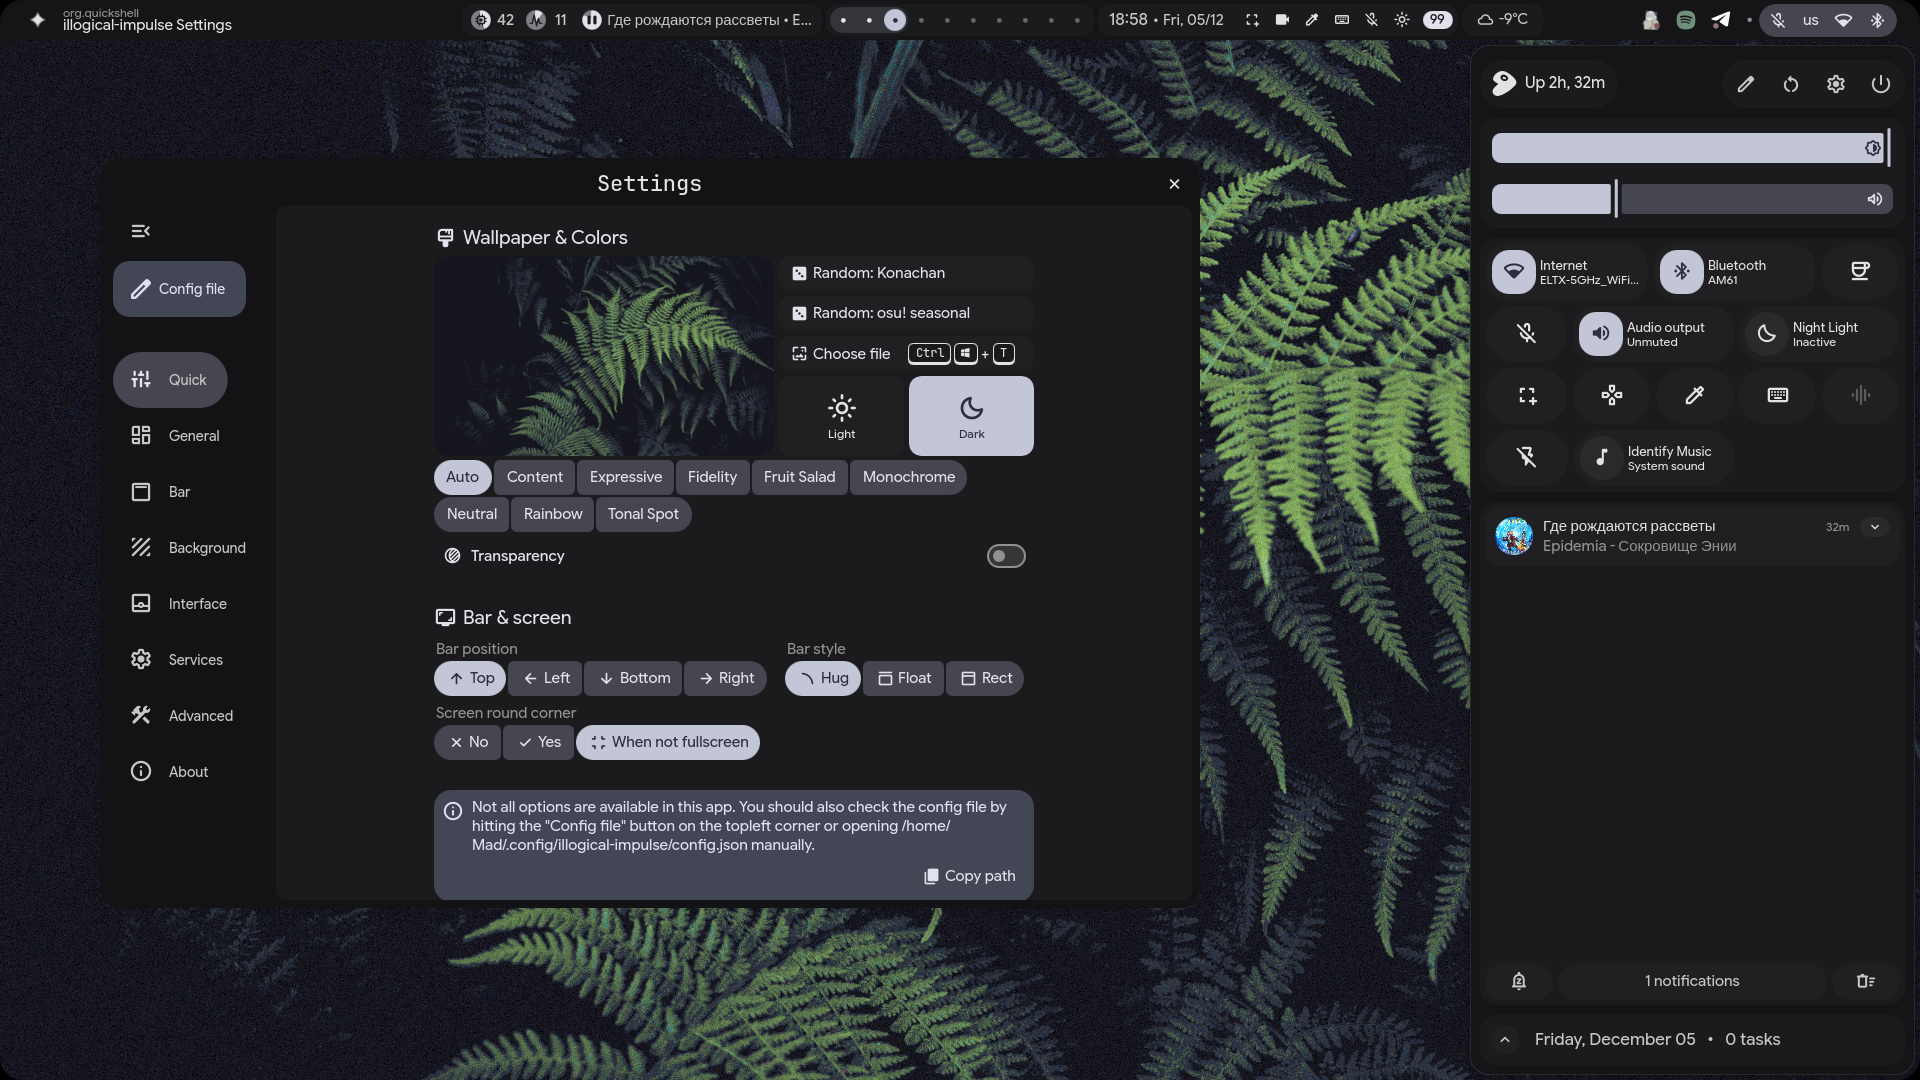Enable the Transparency switch

pyautogui.click(x=1005, y=556)
